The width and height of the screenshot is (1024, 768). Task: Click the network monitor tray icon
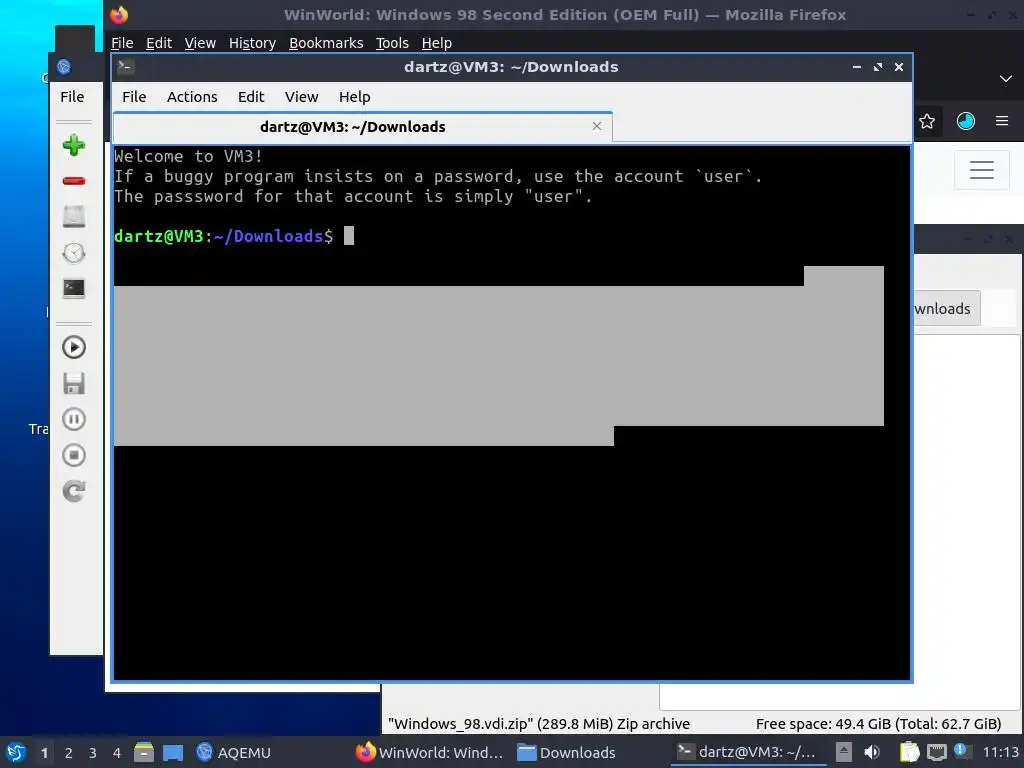936,752
